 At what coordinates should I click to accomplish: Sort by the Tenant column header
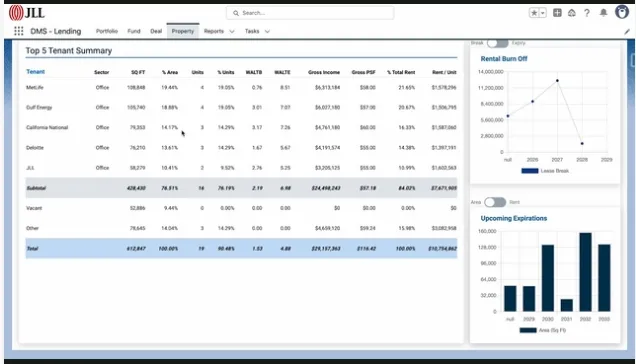35,72
